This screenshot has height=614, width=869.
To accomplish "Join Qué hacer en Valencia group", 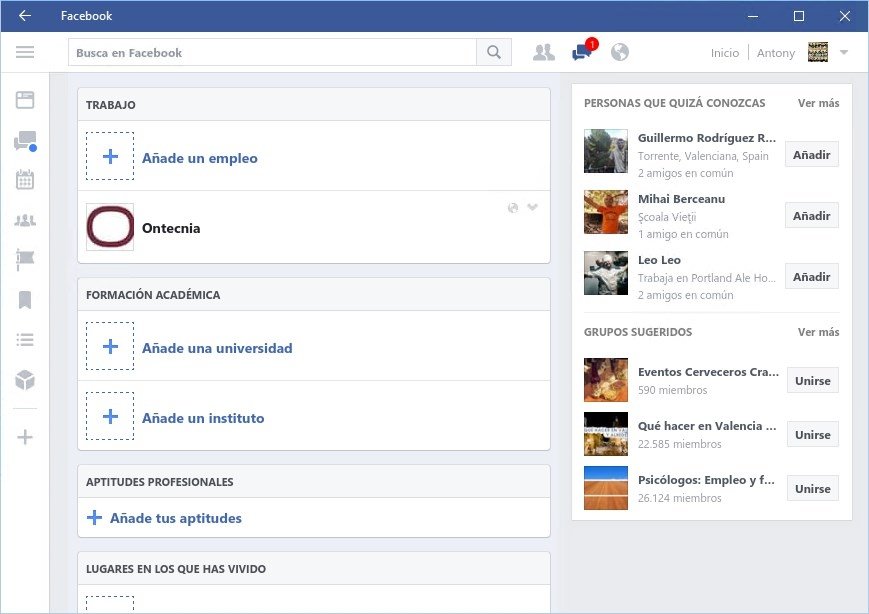I will coord(812,434).
